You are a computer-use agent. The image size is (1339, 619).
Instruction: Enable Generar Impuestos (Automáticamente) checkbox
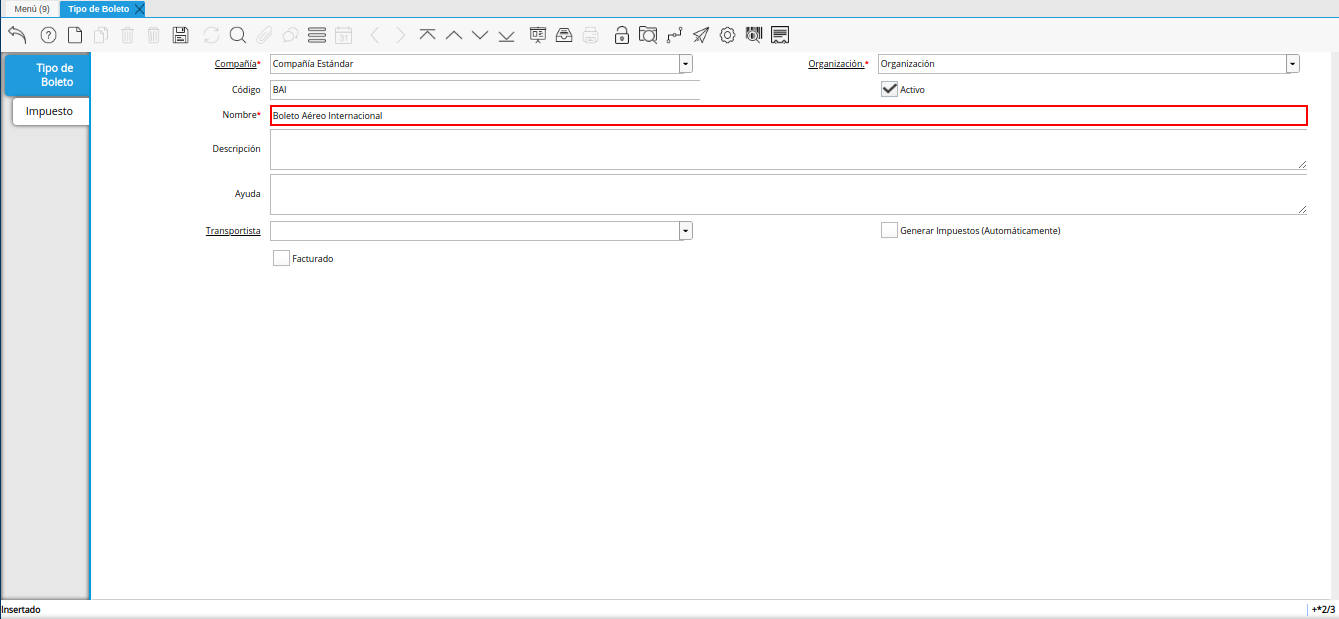pos(889,230)
